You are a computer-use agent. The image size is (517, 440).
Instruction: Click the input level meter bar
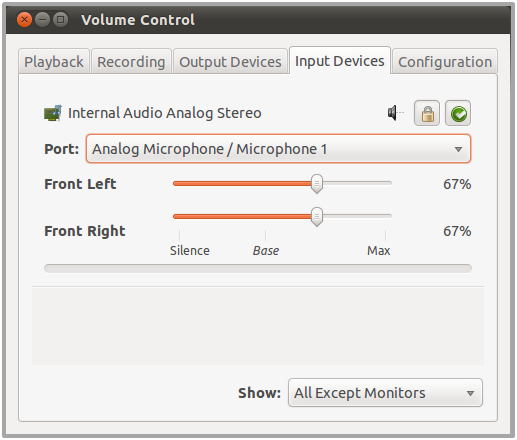(258, 268)
